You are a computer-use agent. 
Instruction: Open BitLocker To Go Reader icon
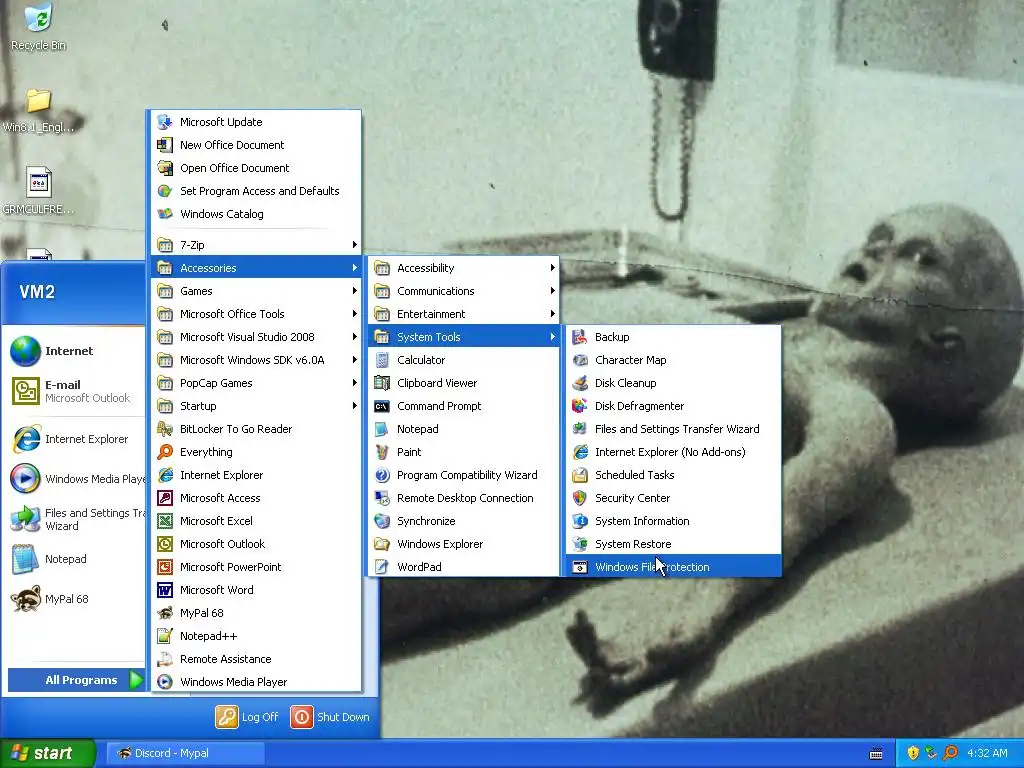tap(165, 429)
